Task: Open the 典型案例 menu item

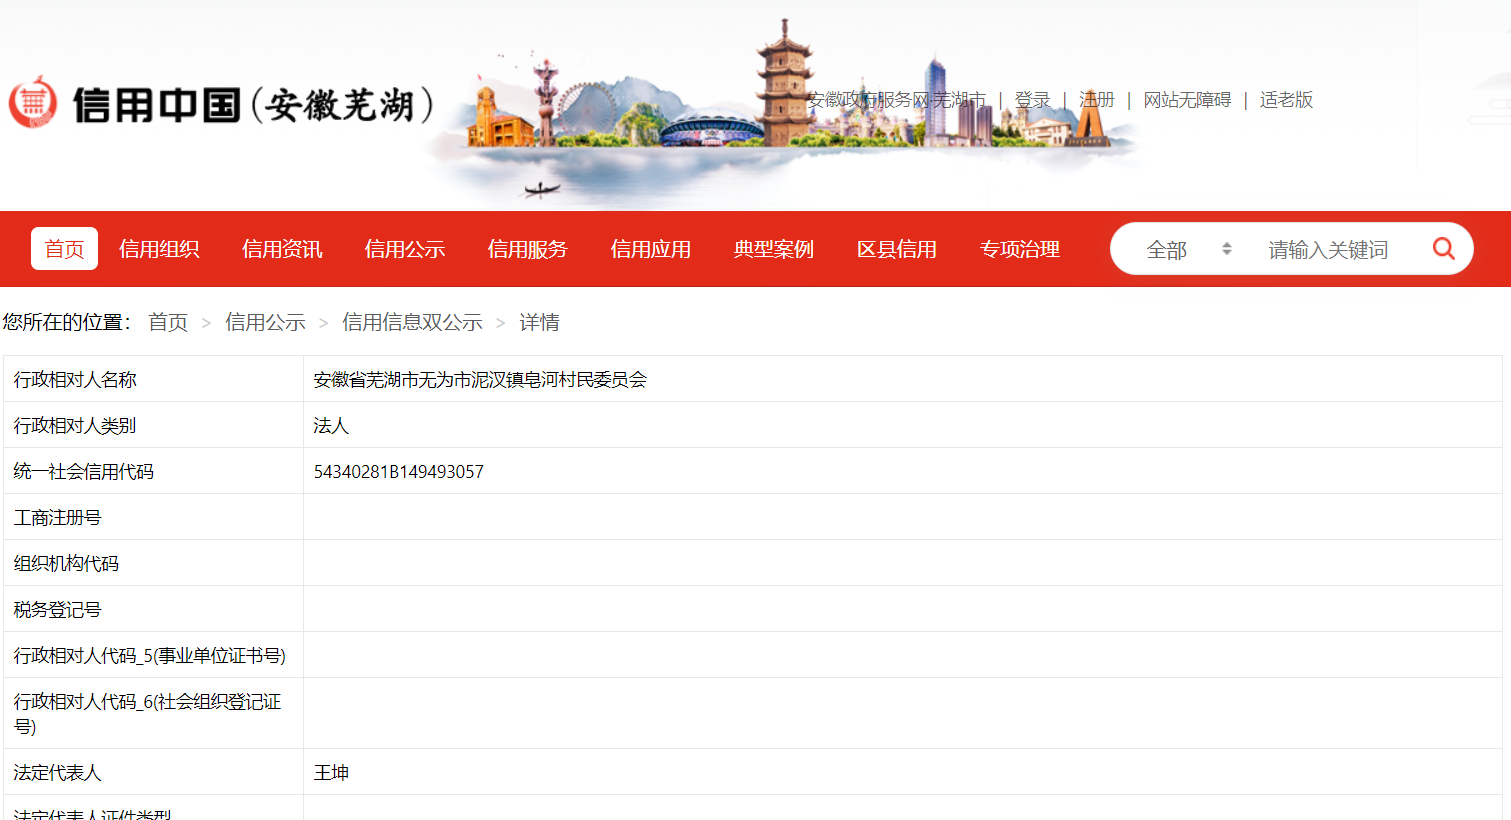Action: click(x=774, y=249)
